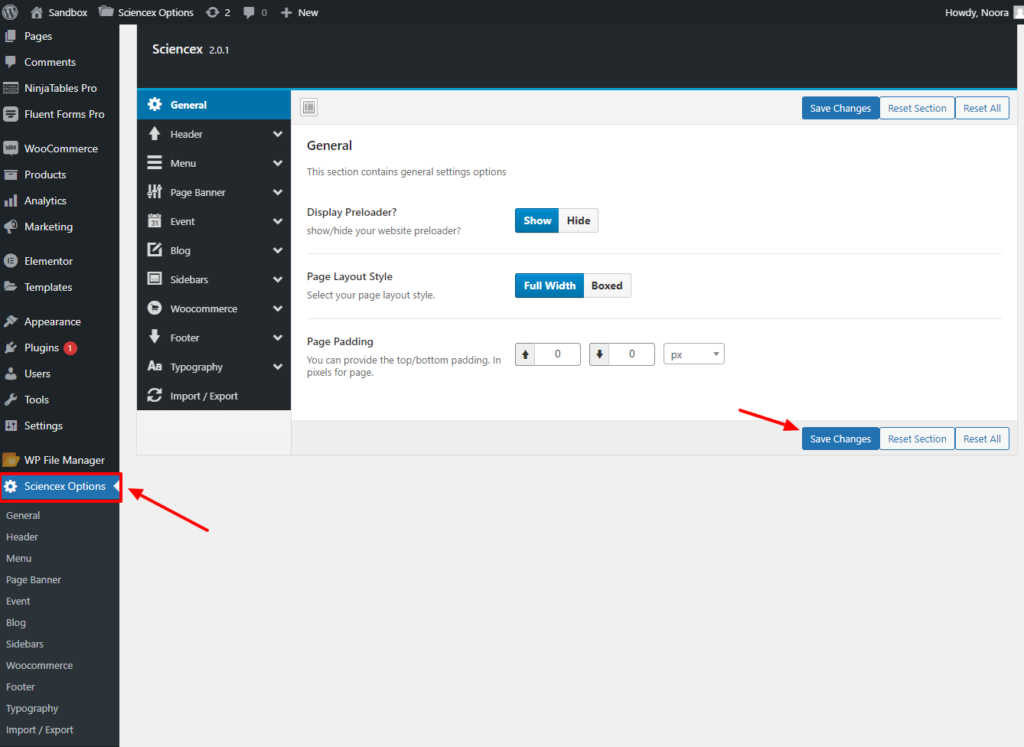Select Boxed page layout style

pyautogui.click(x=607, y=285)
